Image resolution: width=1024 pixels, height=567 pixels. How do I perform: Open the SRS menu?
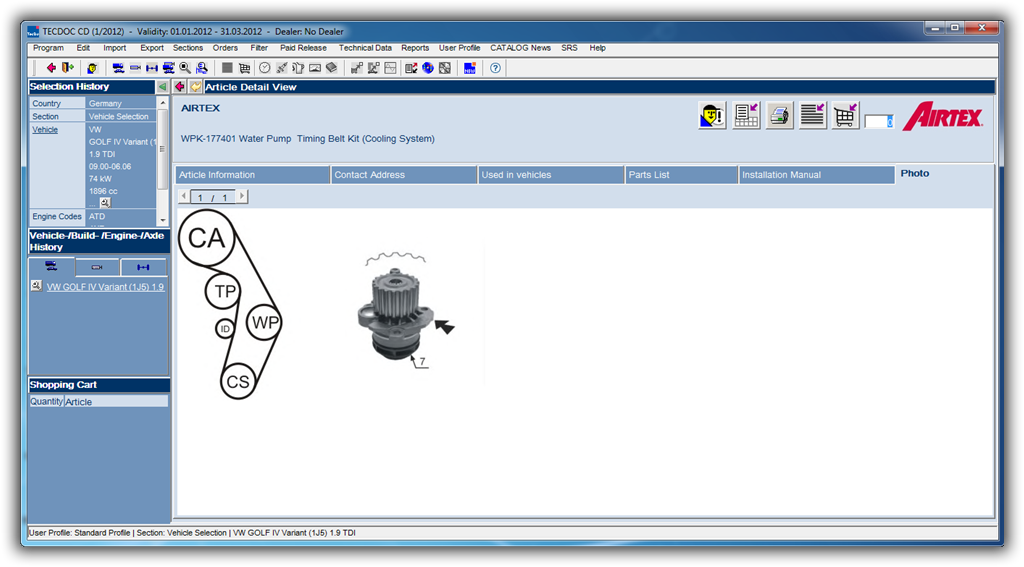(x=569, y=48)
